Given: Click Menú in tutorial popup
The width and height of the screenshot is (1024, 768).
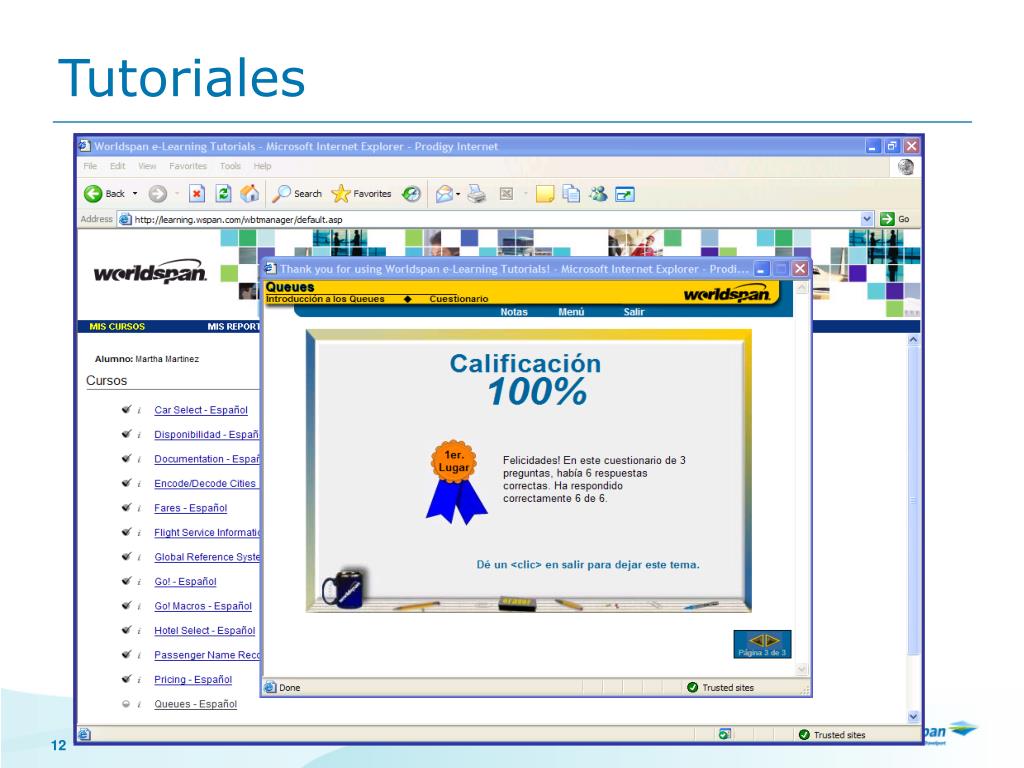Looking at the screenshot, I should pyautogui.click(x=571, y=312).
